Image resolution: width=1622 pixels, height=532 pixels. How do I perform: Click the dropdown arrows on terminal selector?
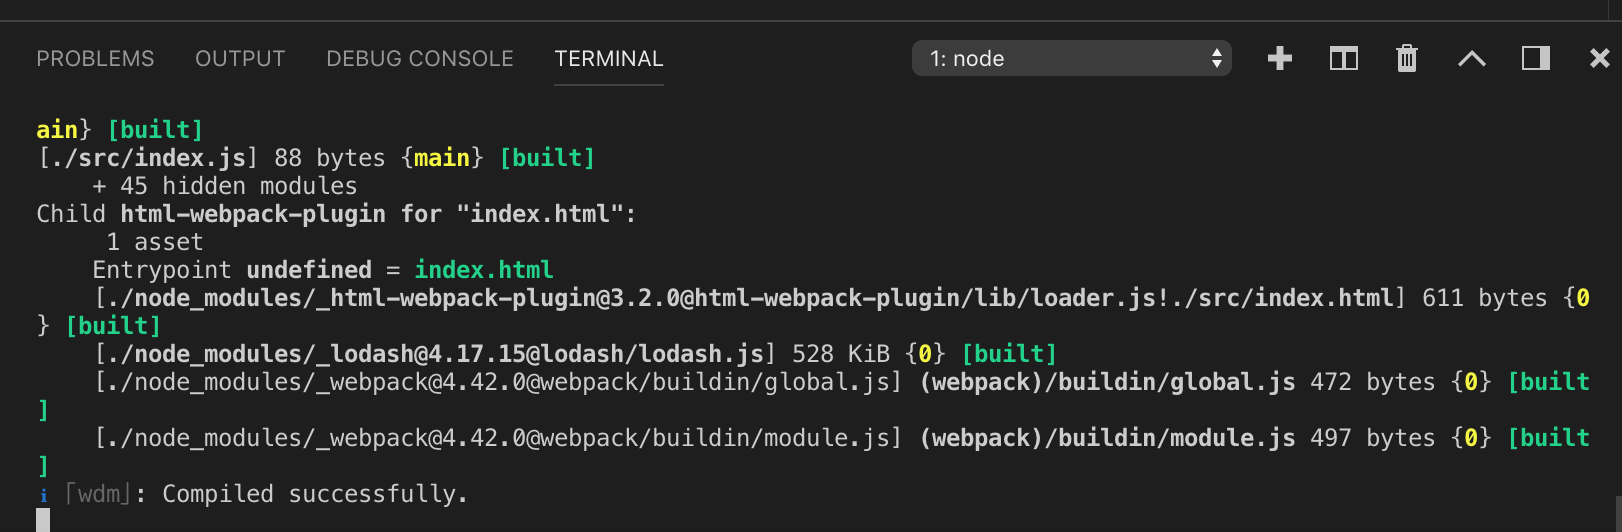(1216, 58)
